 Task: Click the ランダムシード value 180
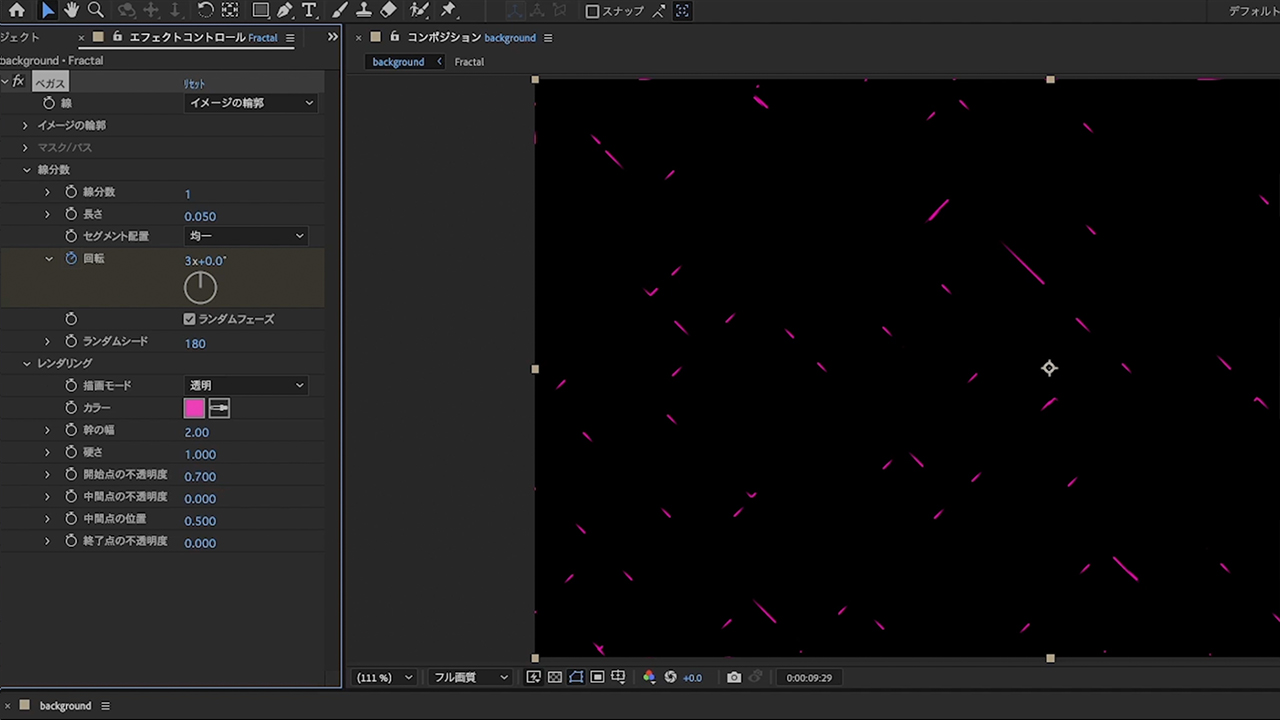195,344
